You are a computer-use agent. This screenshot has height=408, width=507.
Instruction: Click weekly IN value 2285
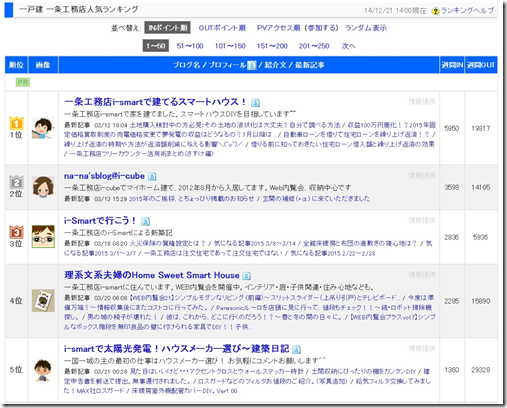(452, 301)
